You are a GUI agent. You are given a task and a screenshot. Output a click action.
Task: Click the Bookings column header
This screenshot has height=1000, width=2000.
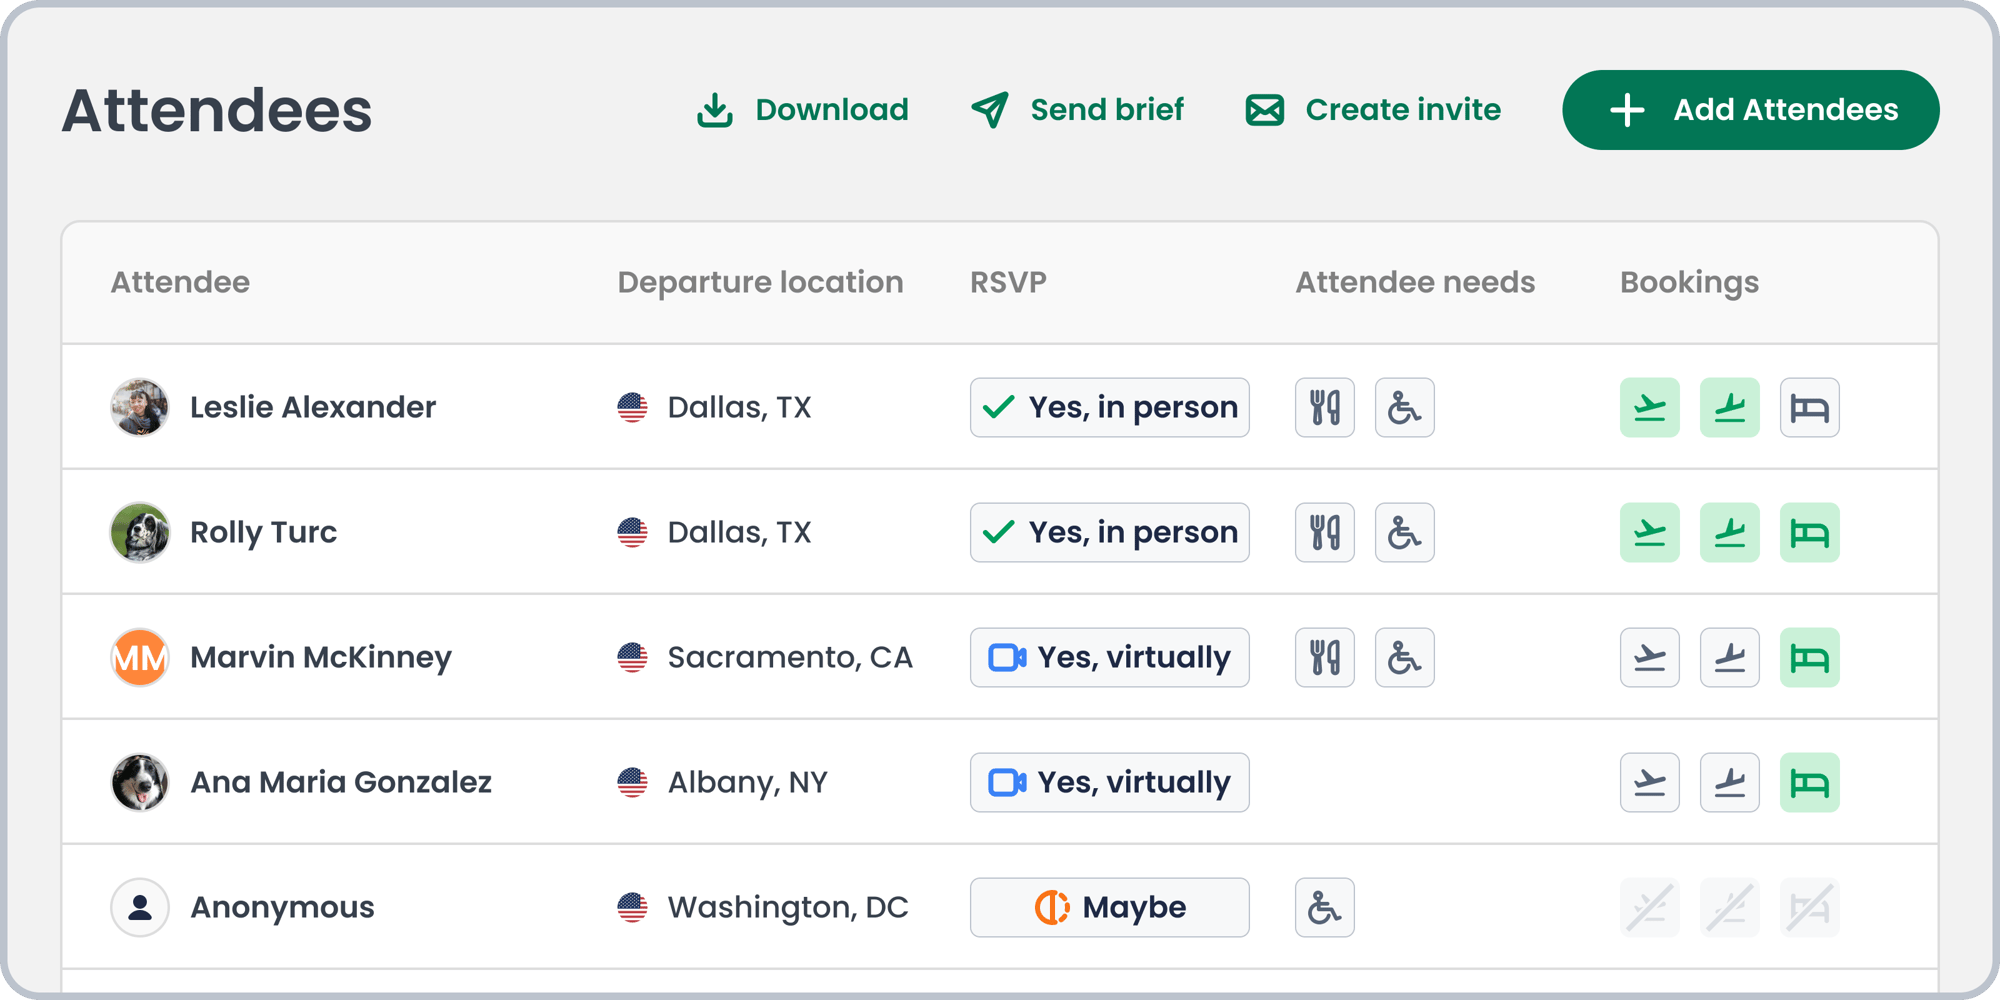(x=1689, y=282)
